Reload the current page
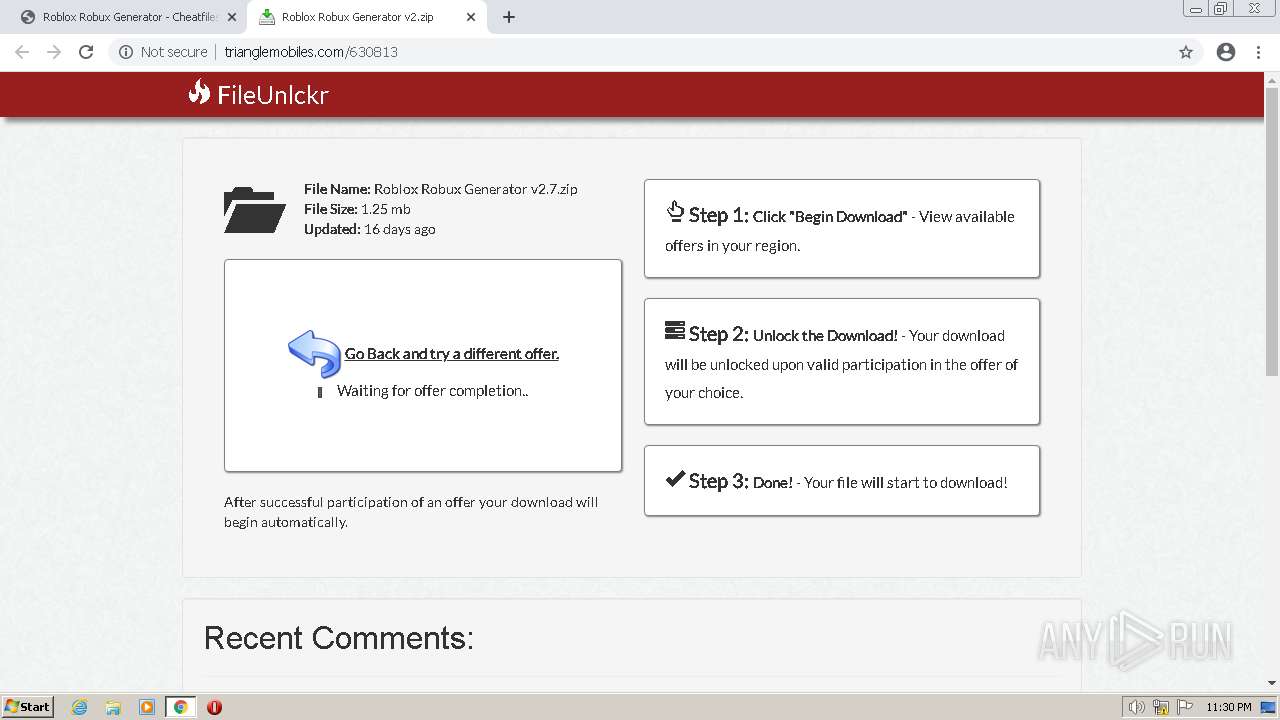Screen dimensions: 1280x720 click(86, 52)
